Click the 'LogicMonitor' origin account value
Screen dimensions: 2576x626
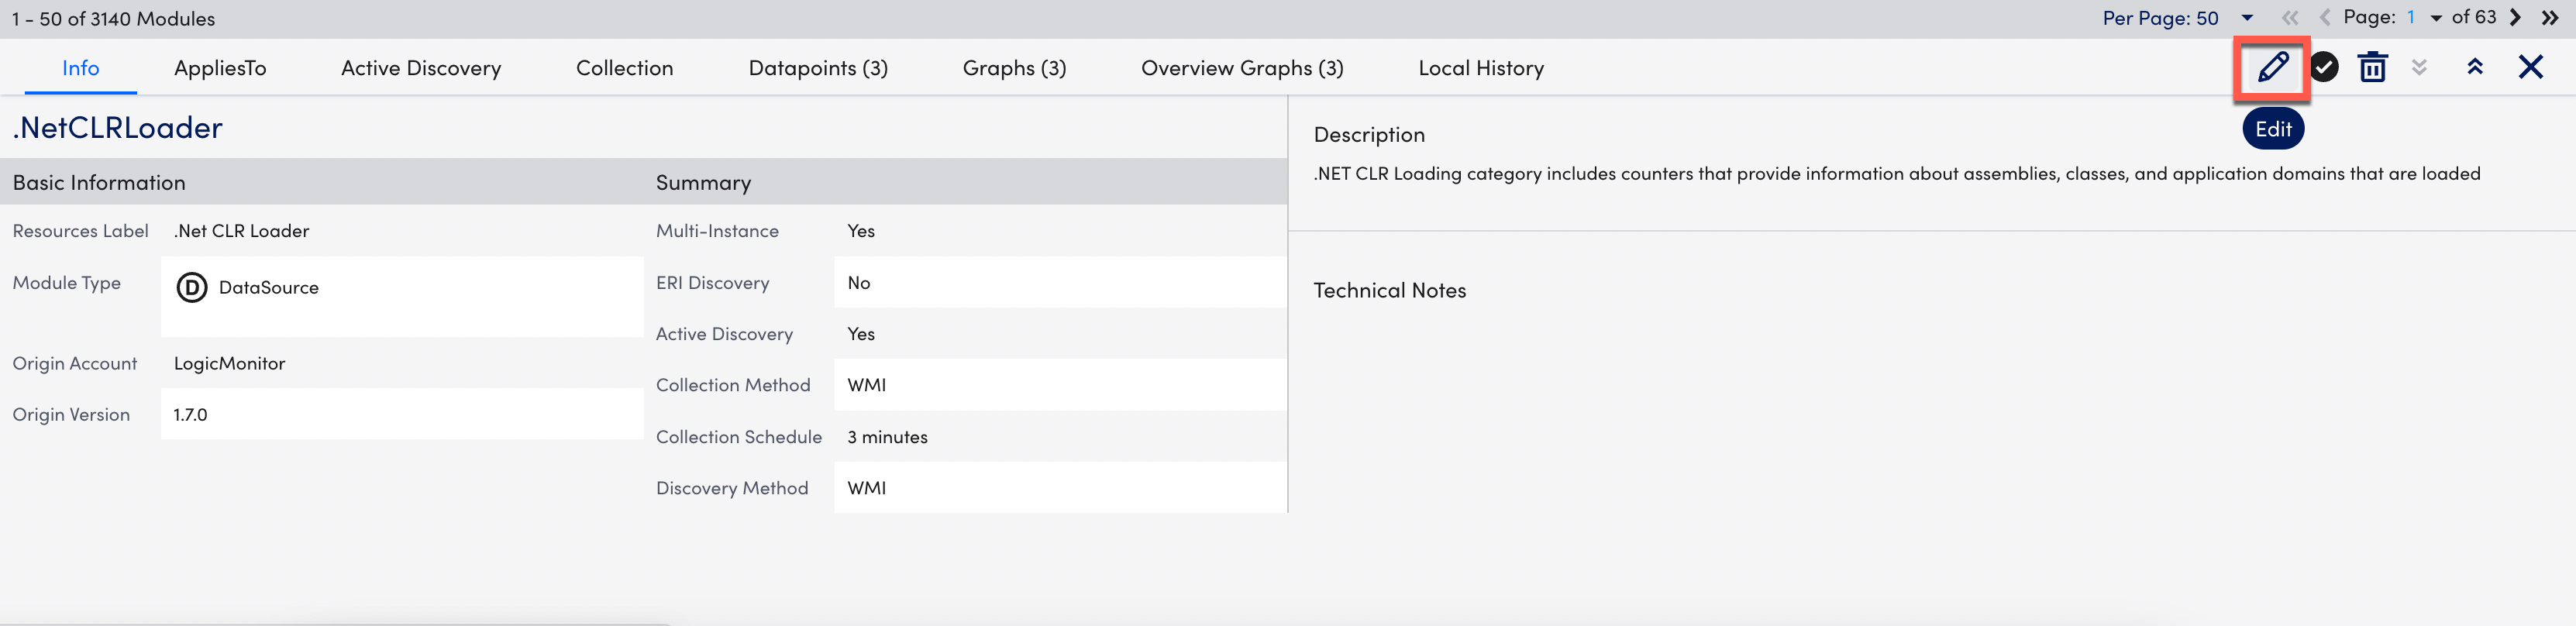229,364
